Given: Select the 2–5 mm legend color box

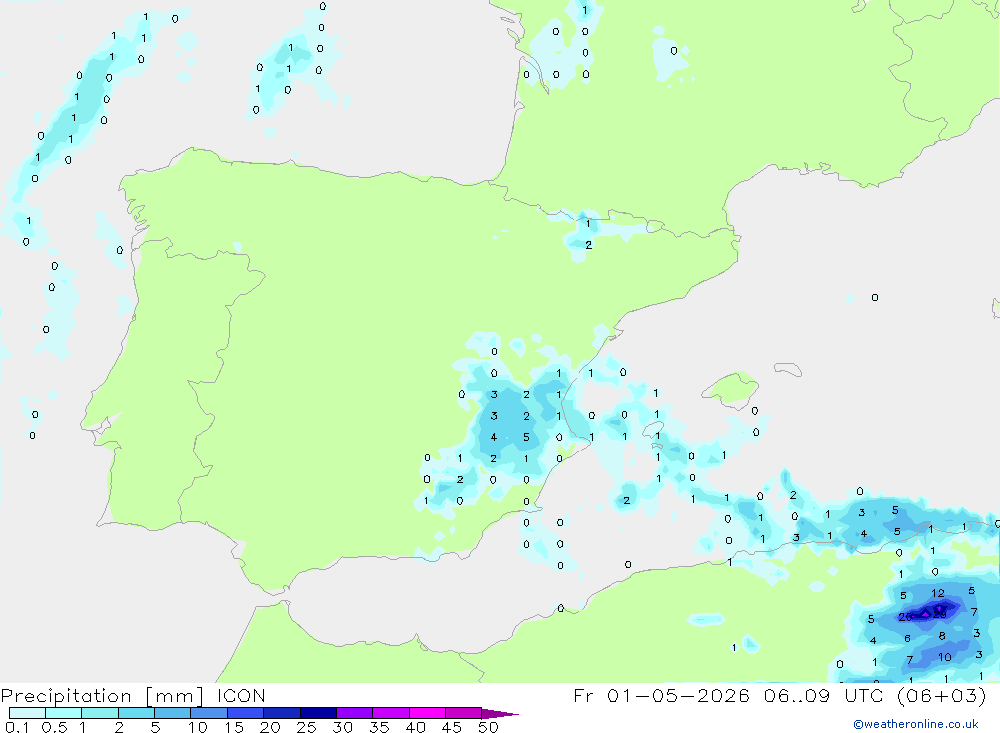Looking at the screenshot, I should click(x=136, y=713).
